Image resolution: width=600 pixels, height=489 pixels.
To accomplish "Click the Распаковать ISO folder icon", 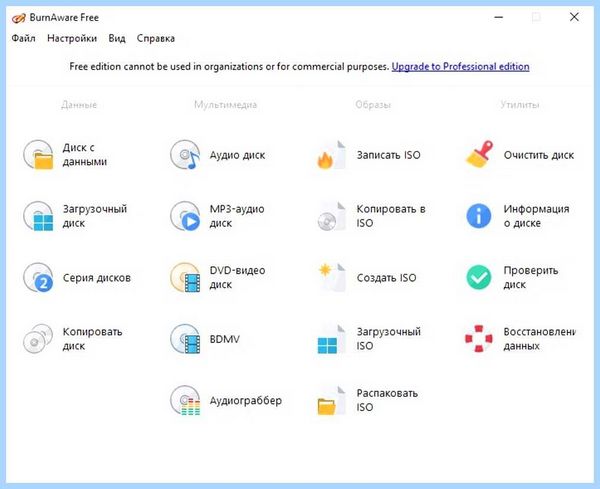I will pos(331,400).
